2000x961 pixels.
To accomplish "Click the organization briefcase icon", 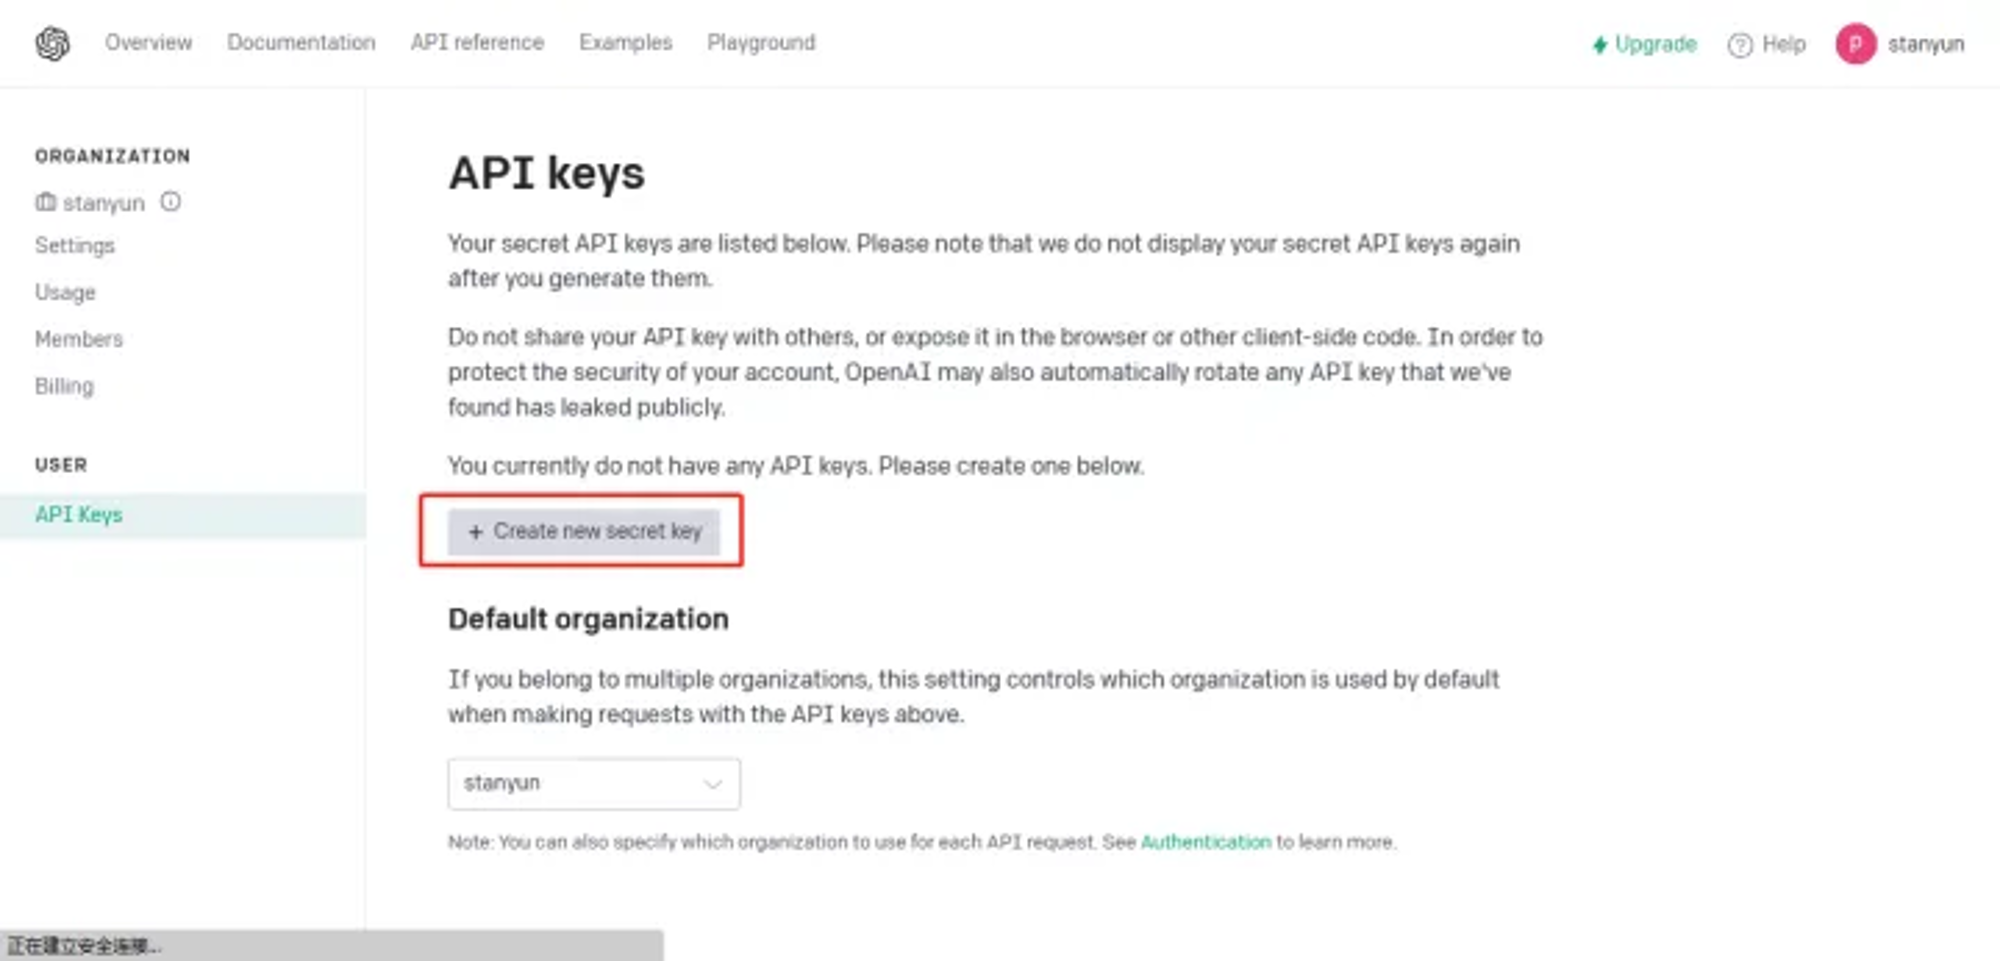I will tap(45, 202).
